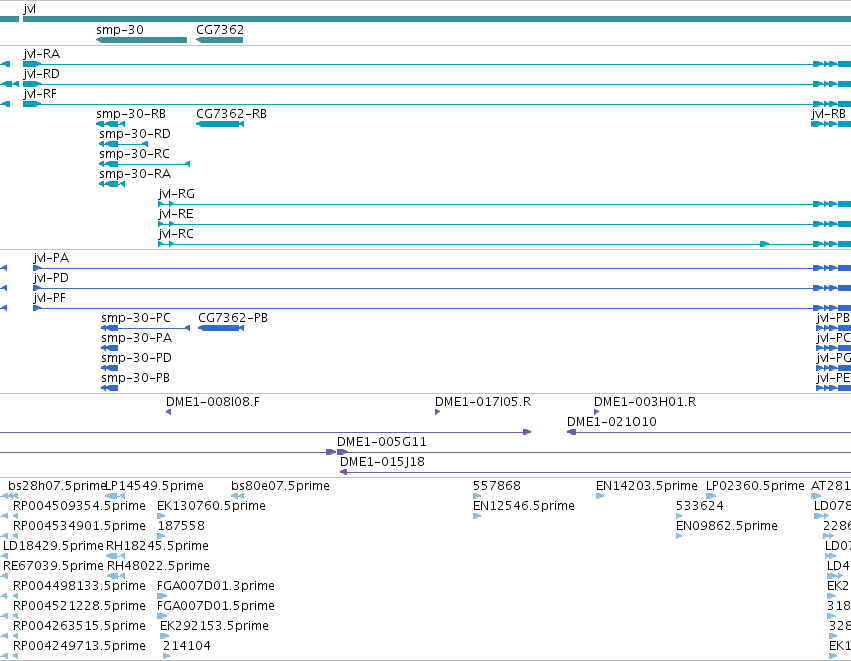Select transcript label jvl-RA

pyautogui.click(x=42, y=54)
